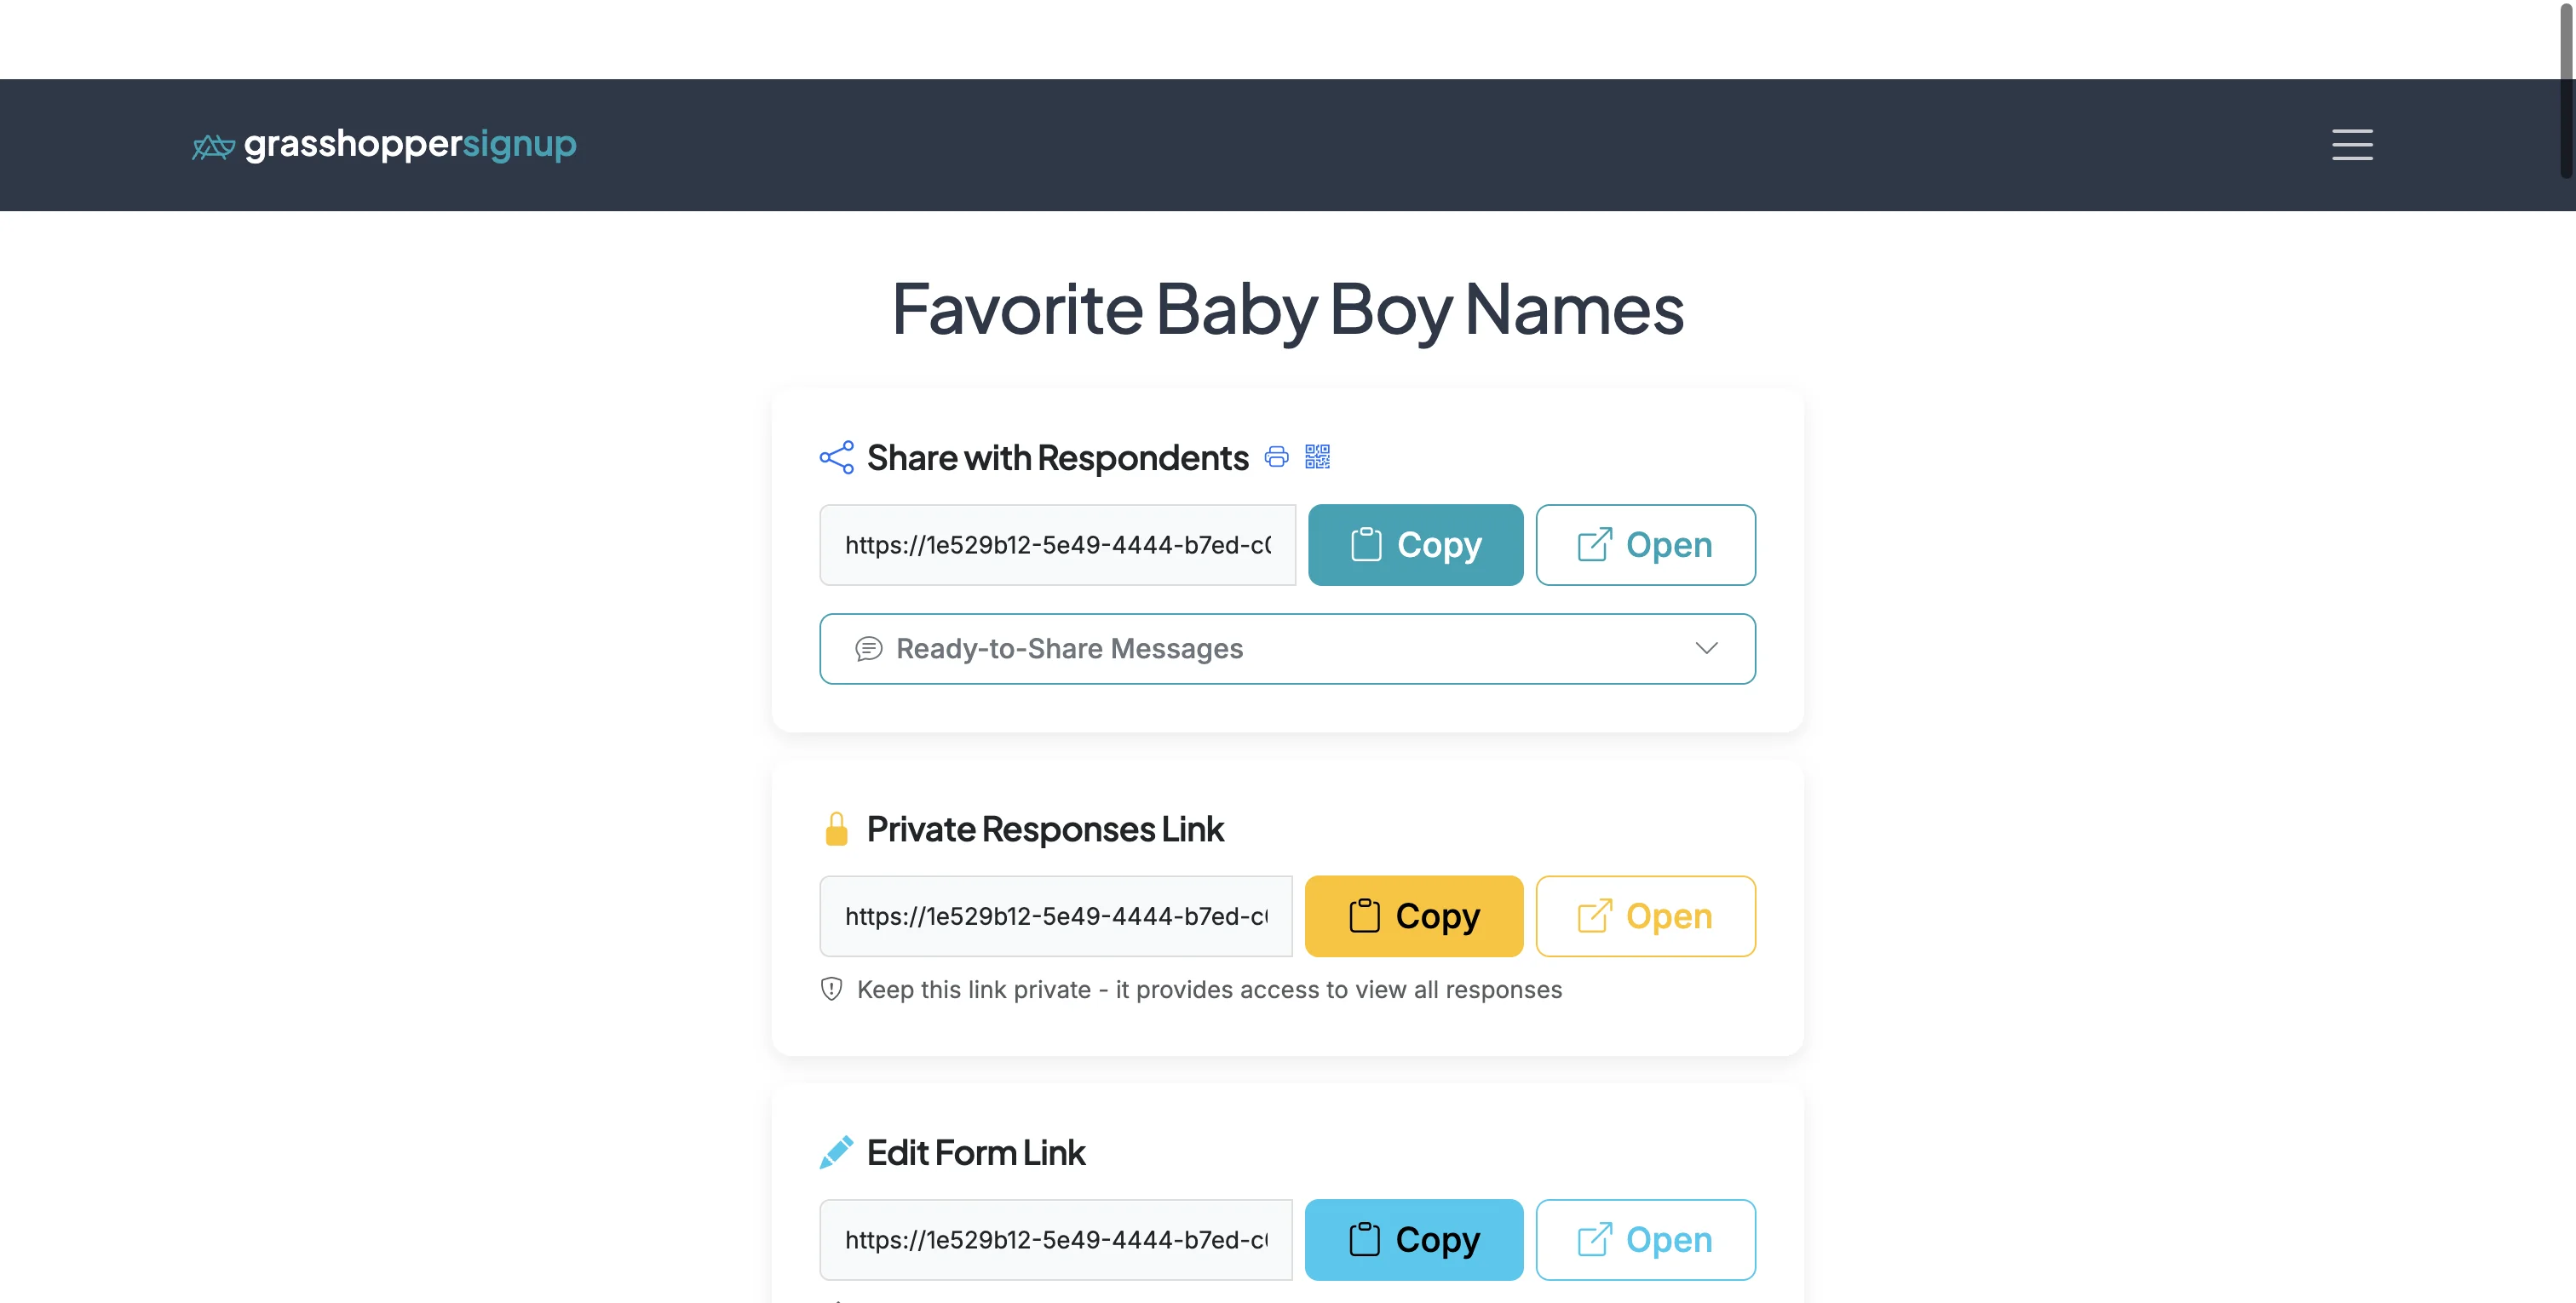The image size is (2576, 1303).
Task: Click the lock icon next to Private Responses Link
Action: point(836,828)
